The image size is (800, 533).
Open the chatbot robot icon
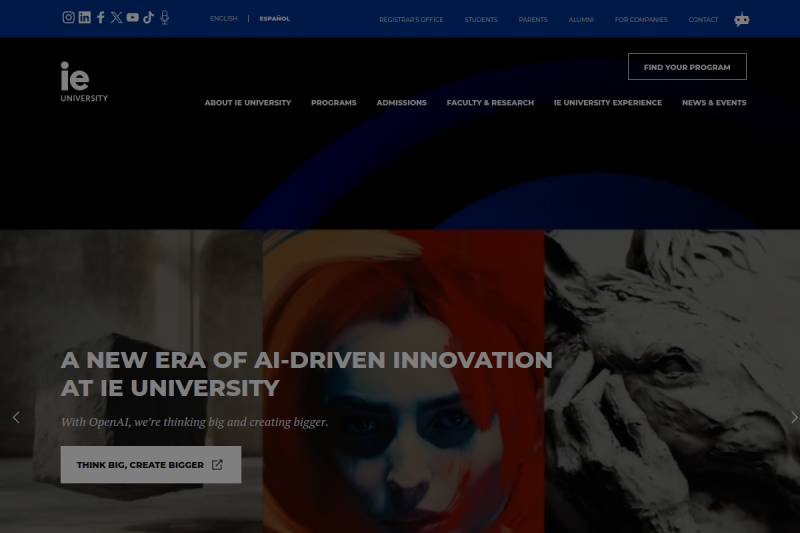coord(741,19)
